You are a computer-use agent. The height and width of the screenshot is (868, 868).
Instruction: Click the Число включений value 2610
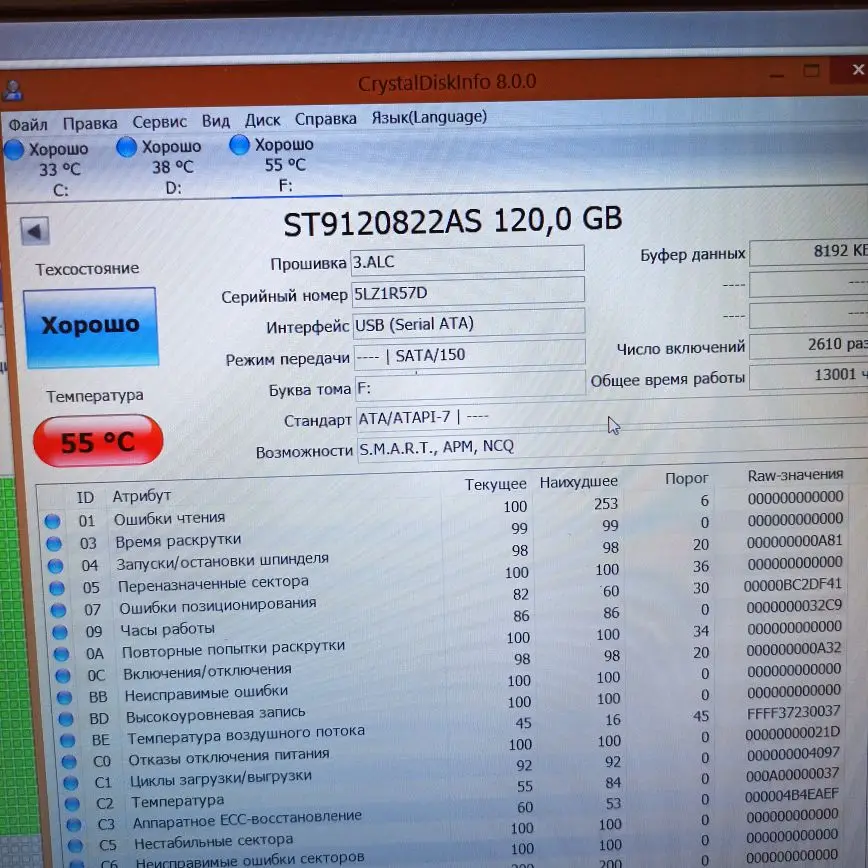[809, 345]
